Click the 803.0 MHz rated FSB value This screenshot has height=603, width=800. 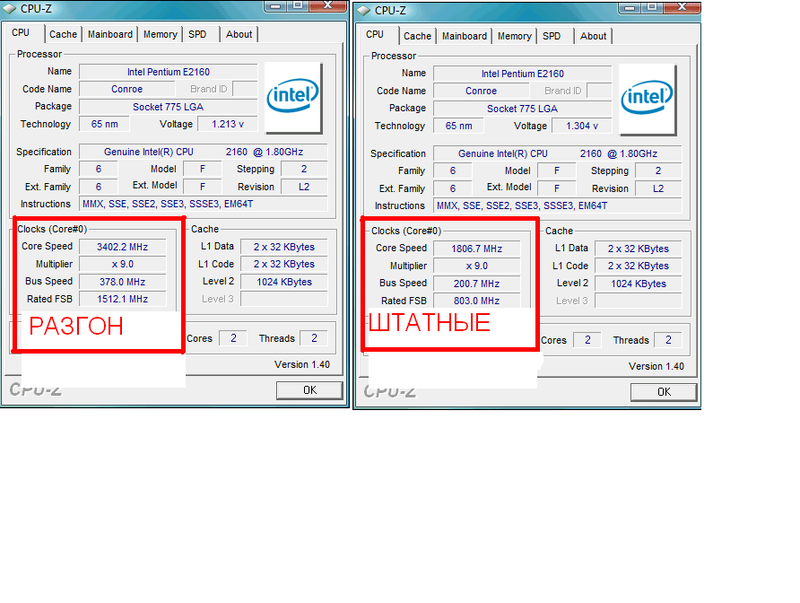[x=477, y=301]
